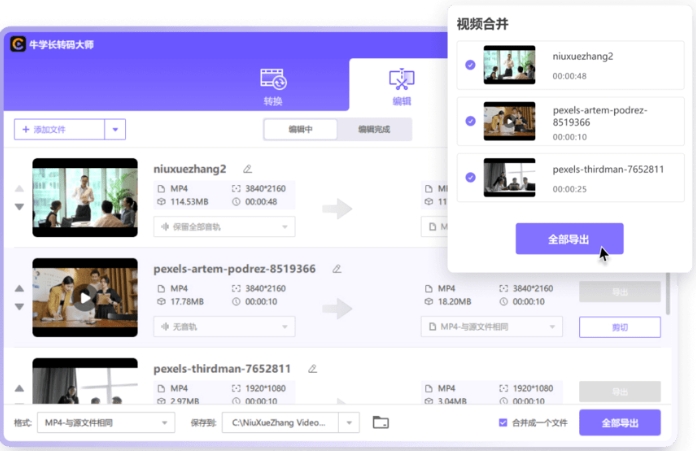Switch to the 转换 tab
The width and height of the screenshot is (696, 451).
click(273, 85)
